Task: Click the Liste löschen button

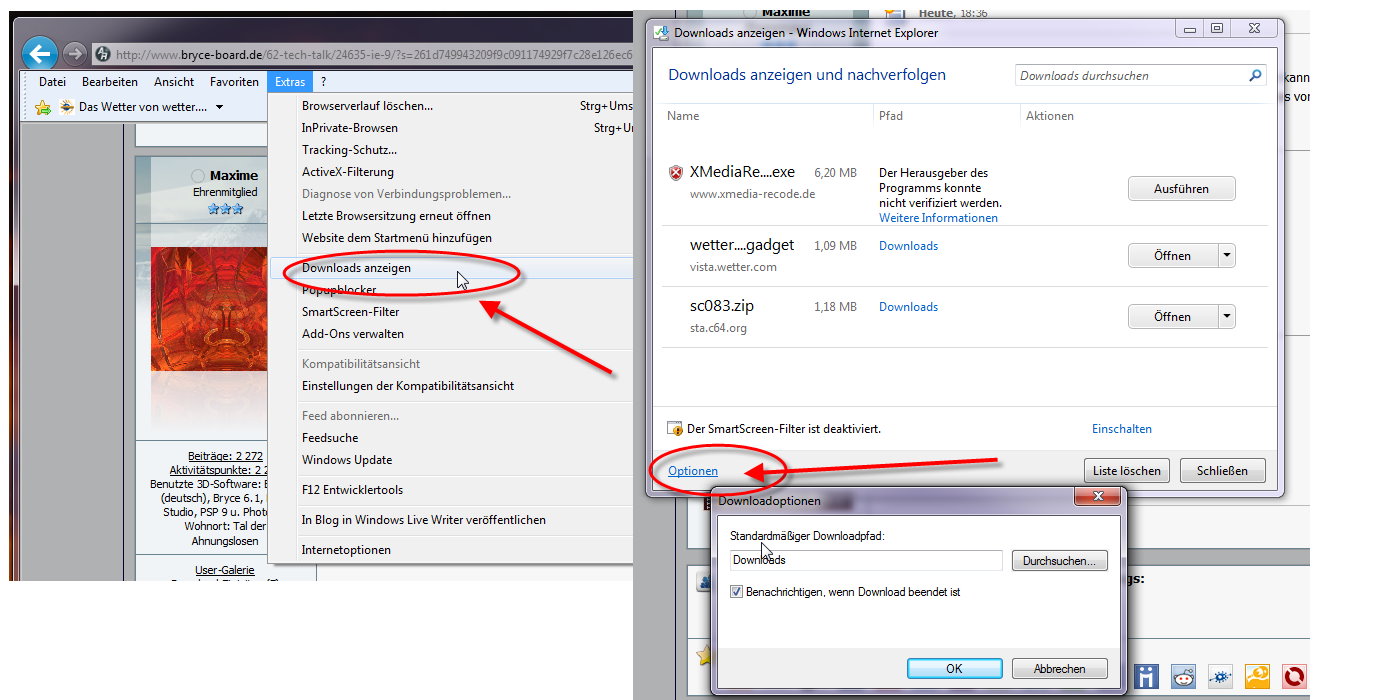Action: pos(1127,471)
